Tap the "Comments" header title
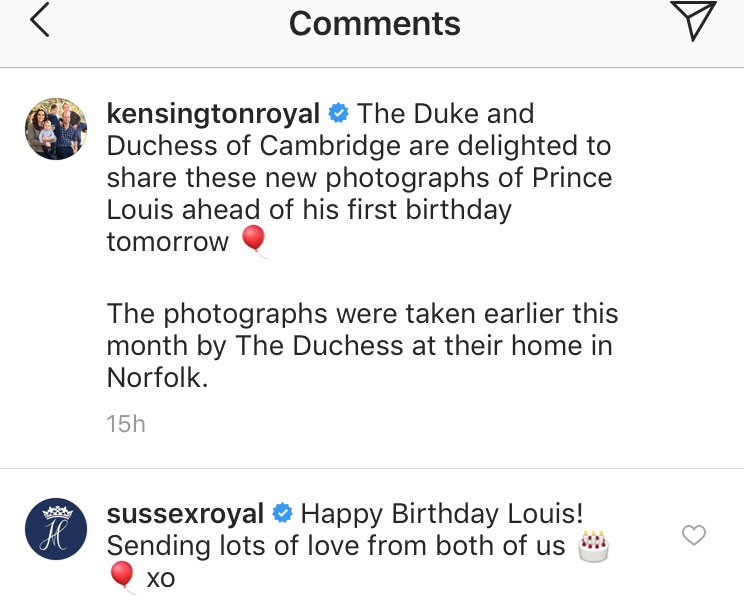The width and height of the screenshot is (744, 606). (374, 24)
